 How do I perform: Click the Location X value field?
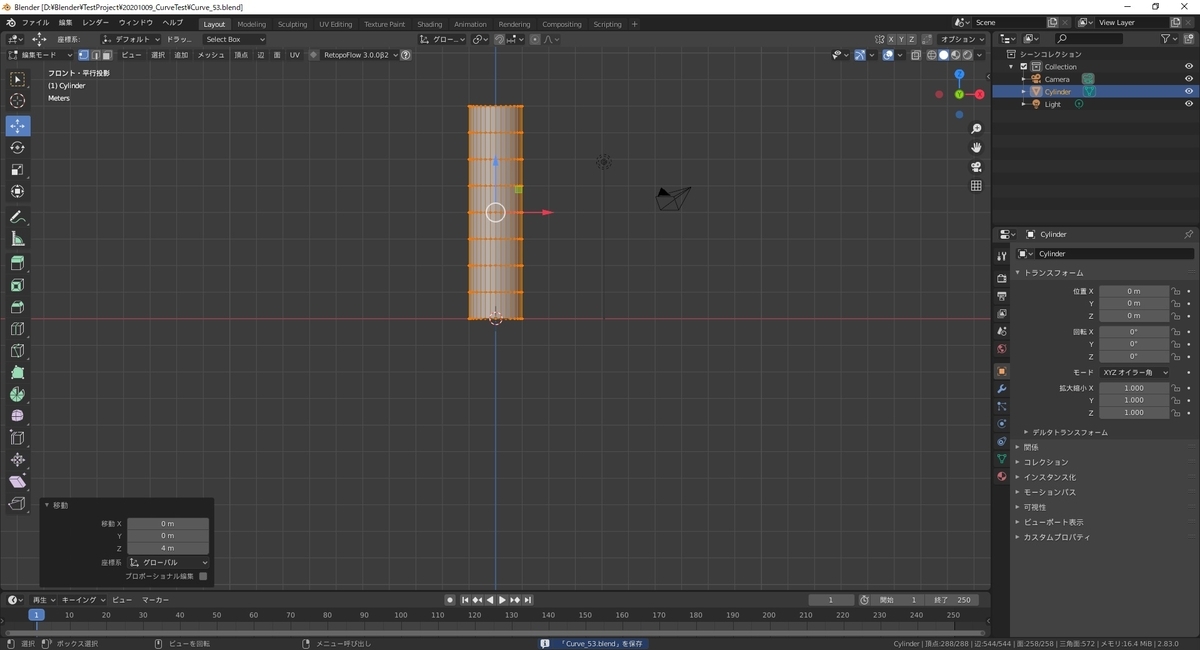pos(1133,291)
